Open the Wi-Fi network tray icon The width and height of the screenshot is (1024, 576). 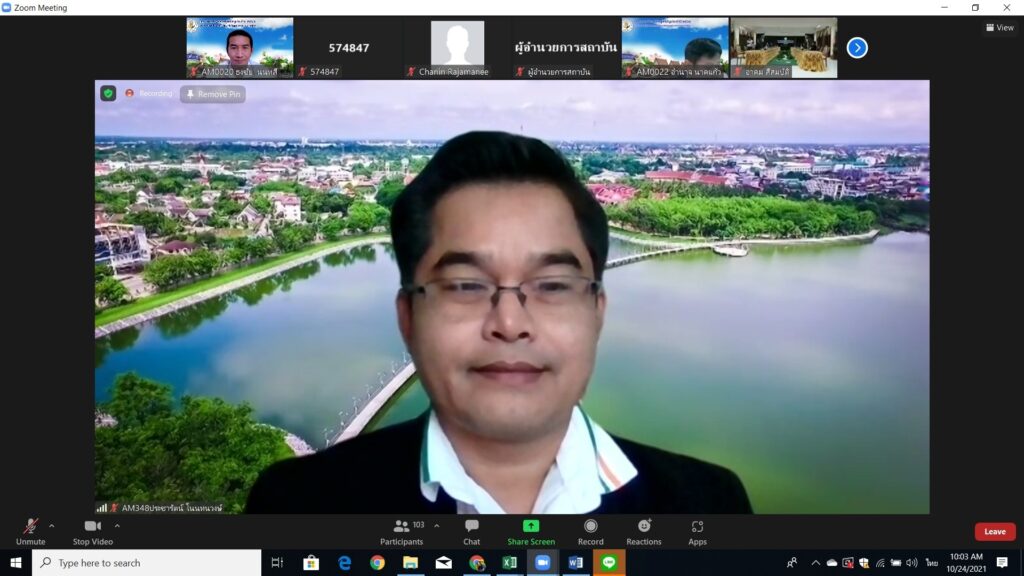(880, 563)
